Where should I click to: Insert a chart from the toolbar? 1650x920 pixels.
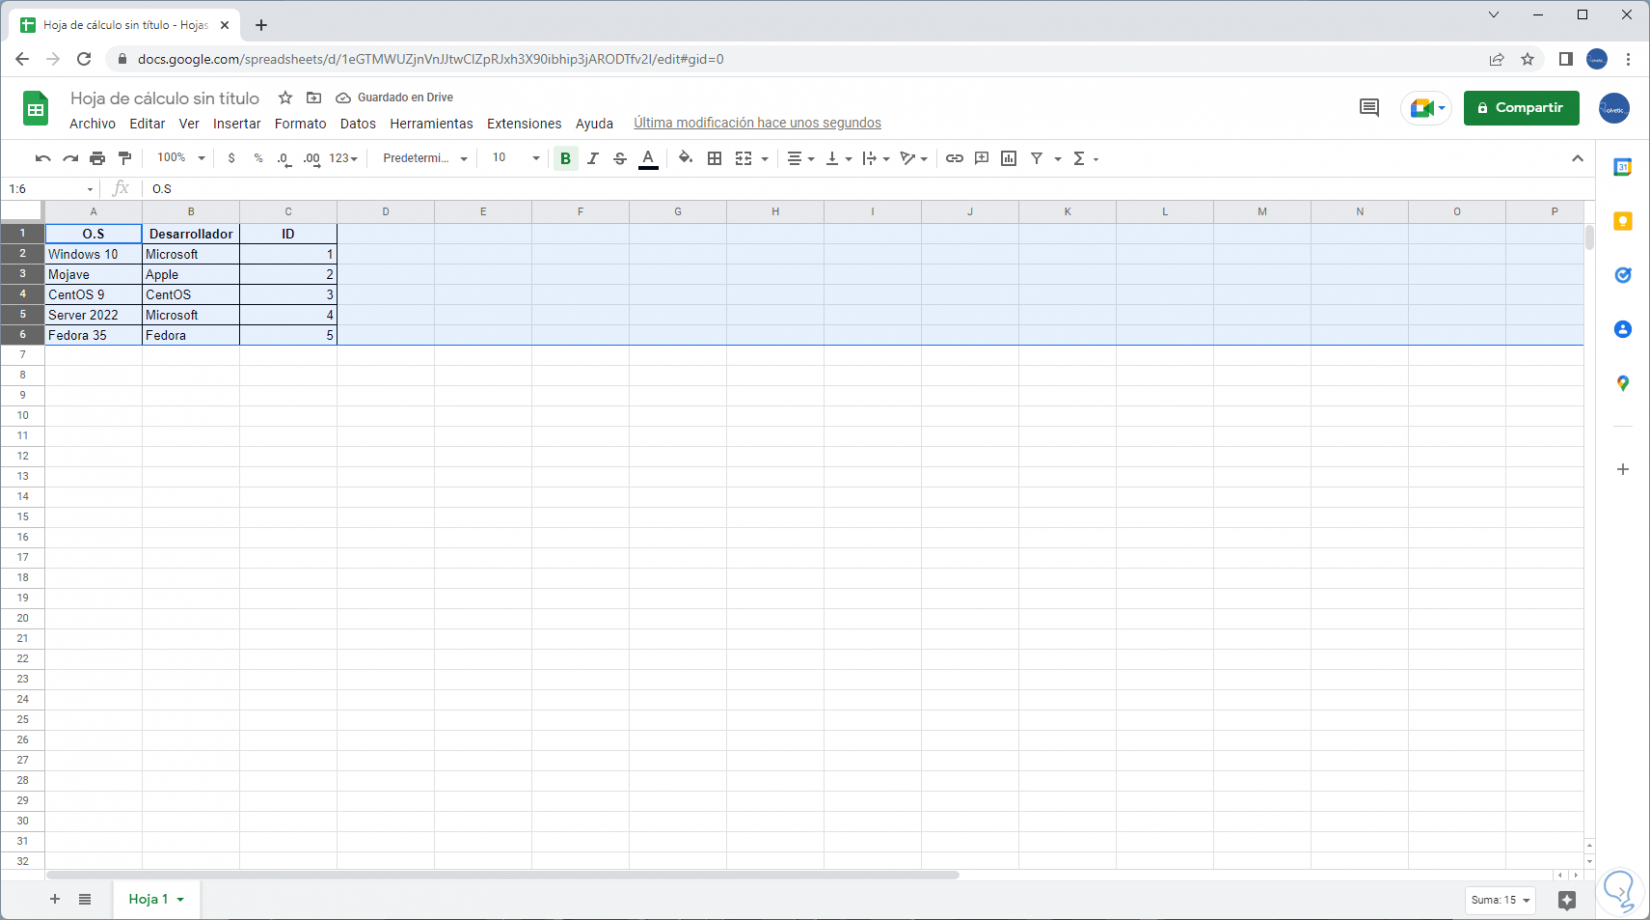[1009, 158]
